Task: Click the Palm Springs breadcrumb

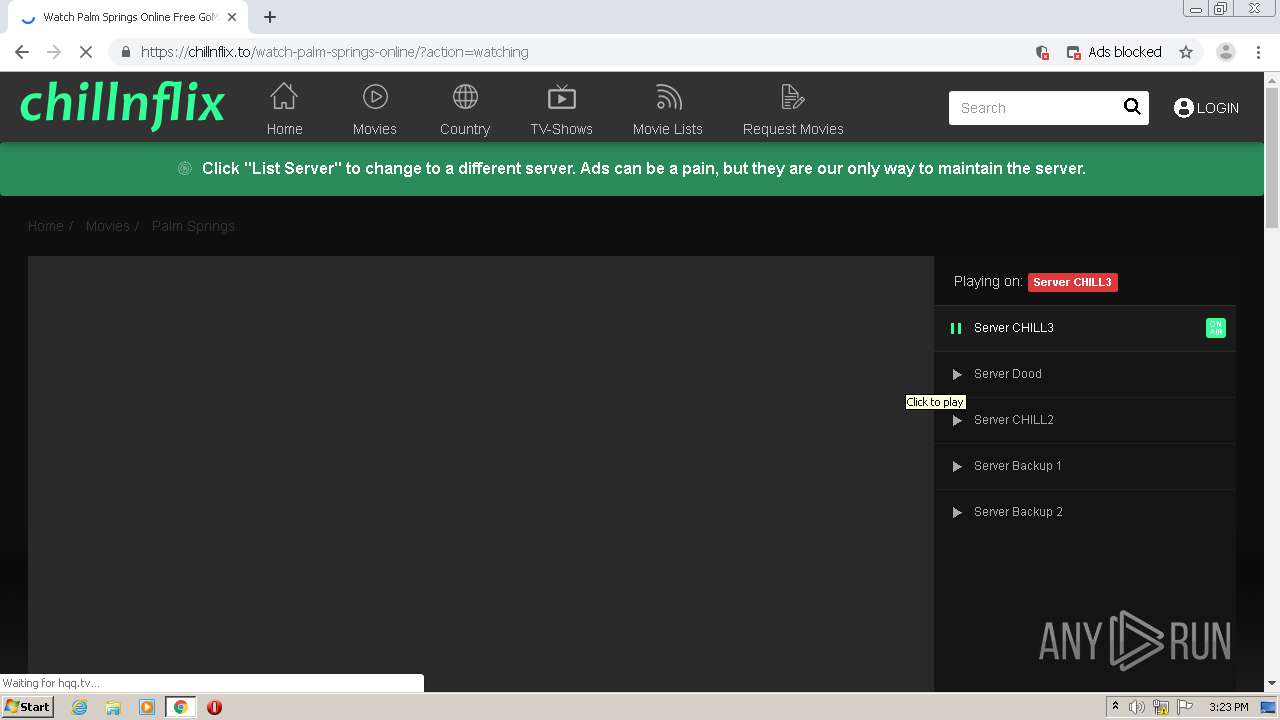Action: pyautogui.click(x=193, y=226)
